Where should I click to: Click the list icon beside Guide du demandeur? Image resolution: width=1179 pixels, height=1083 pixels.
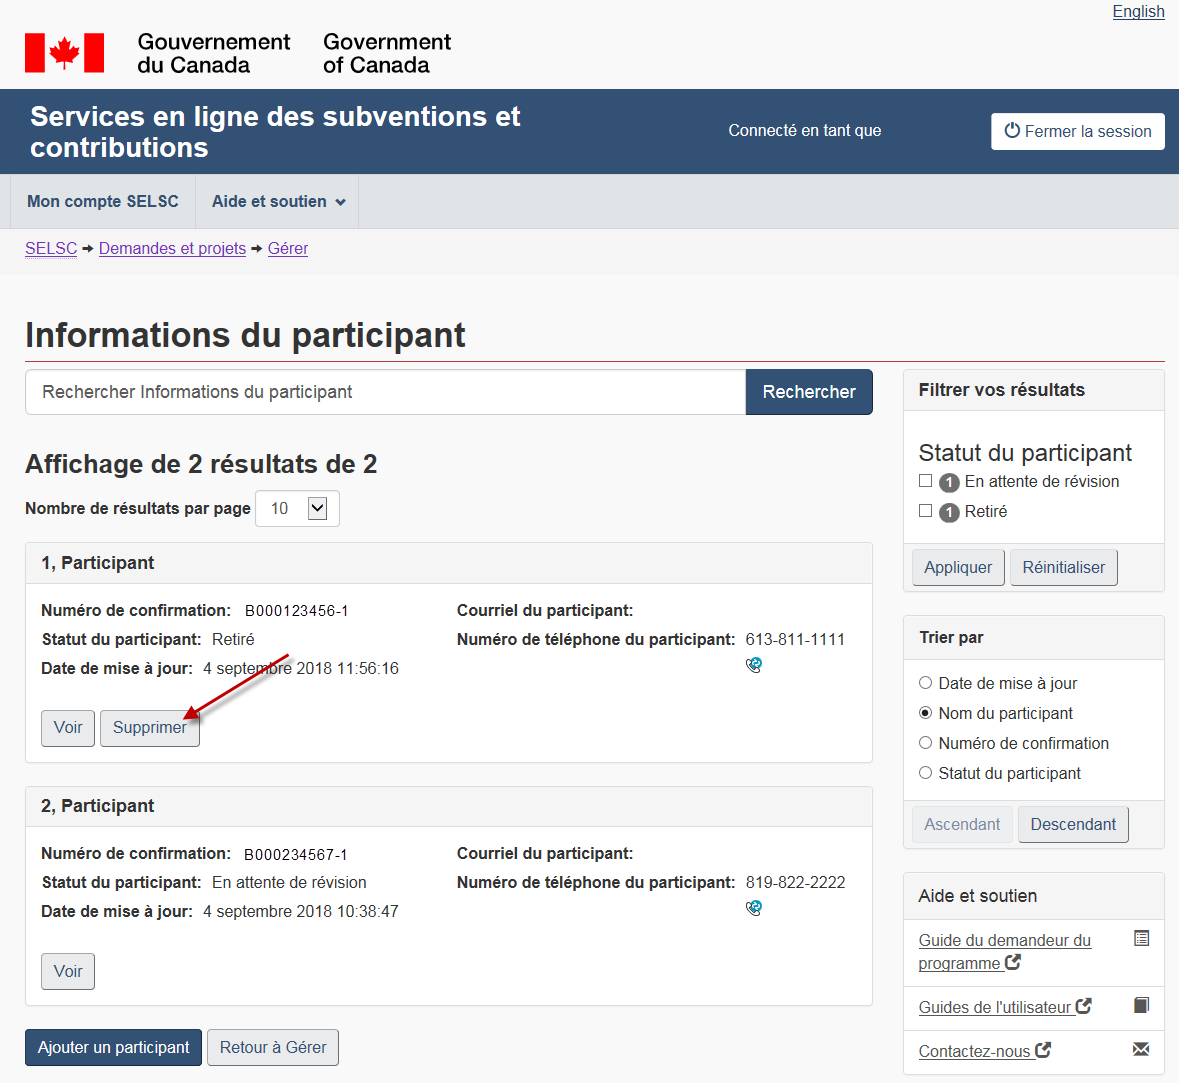tap(1141, 938)
